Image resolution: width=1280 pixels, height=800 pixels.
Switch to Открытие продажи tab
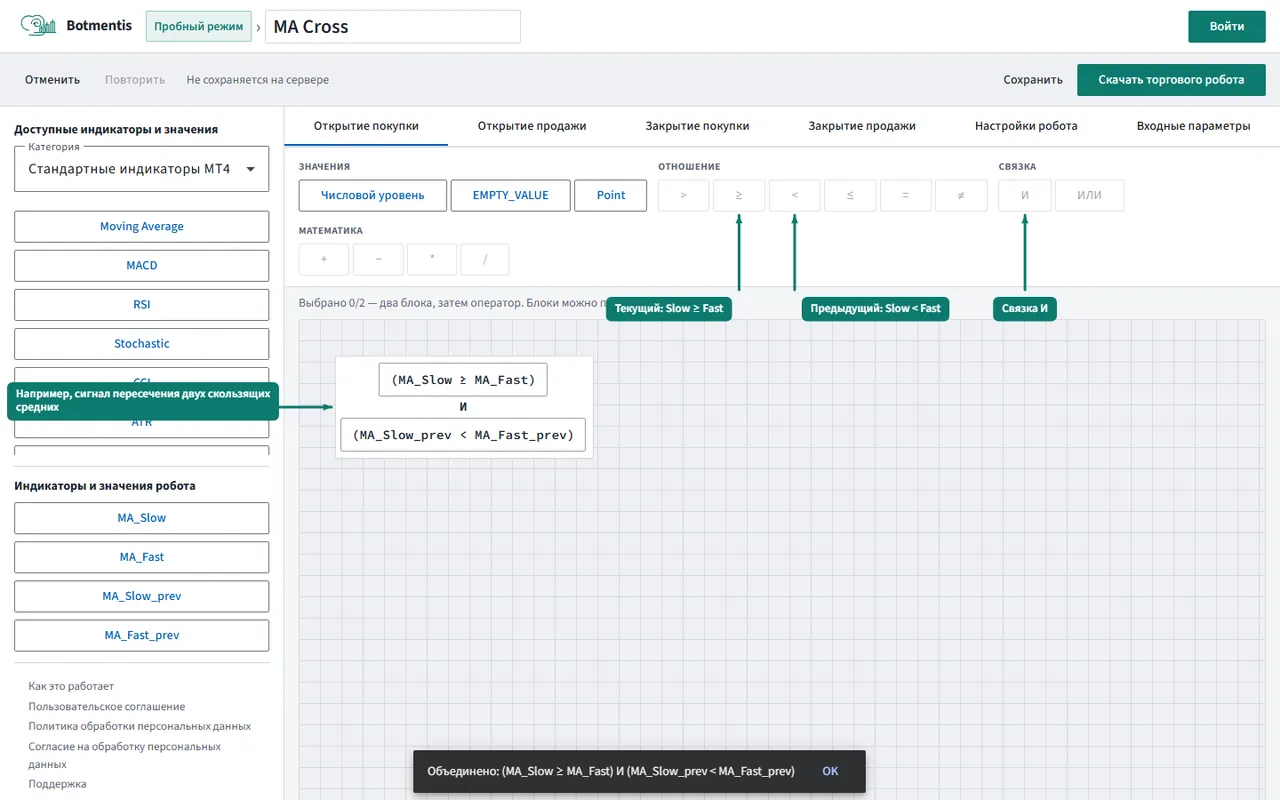[532, 126]
